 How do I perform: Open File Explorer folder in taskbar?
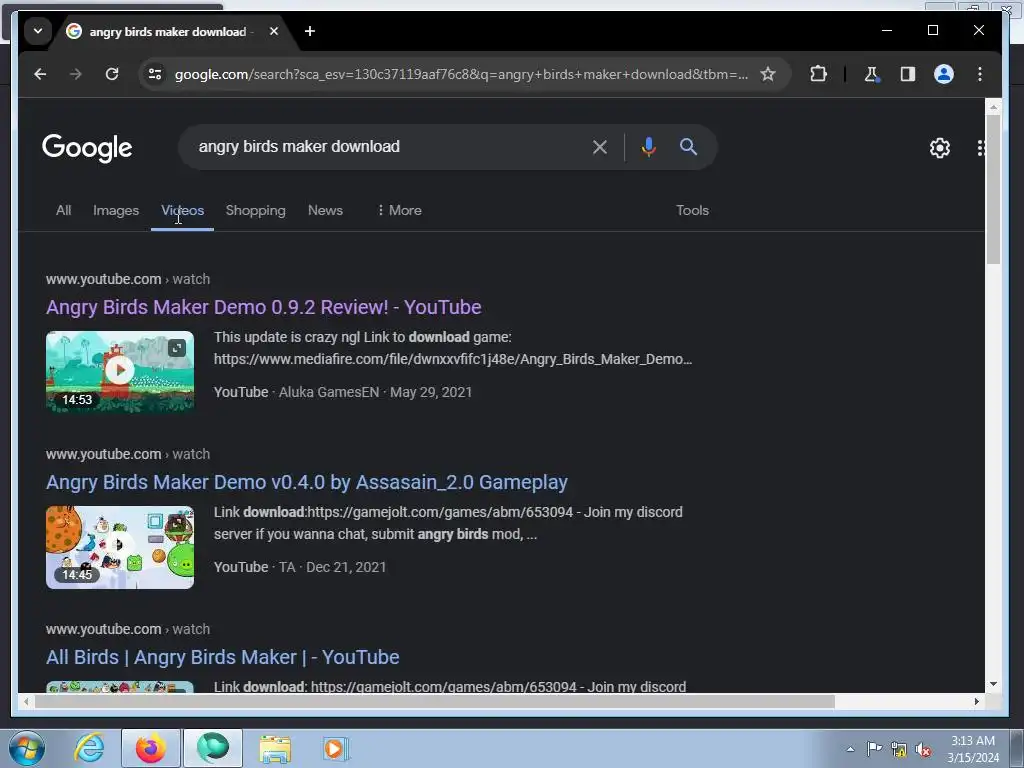tap(275, 748)
